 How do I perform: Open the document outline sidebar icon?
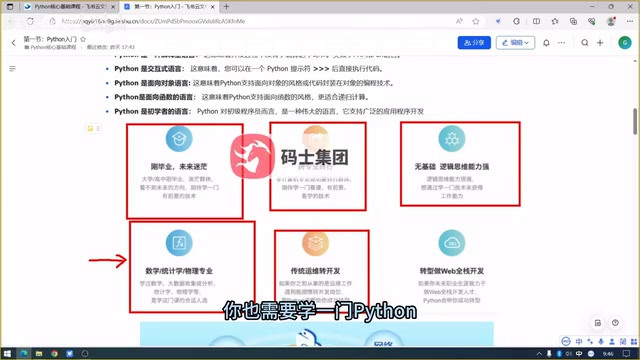12,69
